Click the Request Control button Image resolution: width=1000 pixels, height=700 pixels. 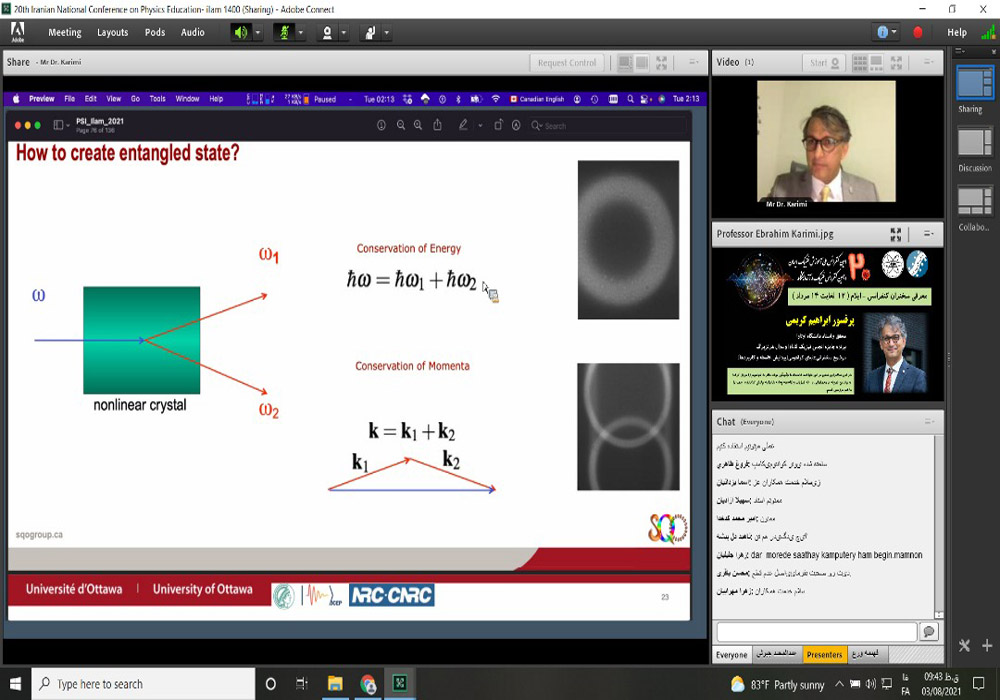(567, 63)
